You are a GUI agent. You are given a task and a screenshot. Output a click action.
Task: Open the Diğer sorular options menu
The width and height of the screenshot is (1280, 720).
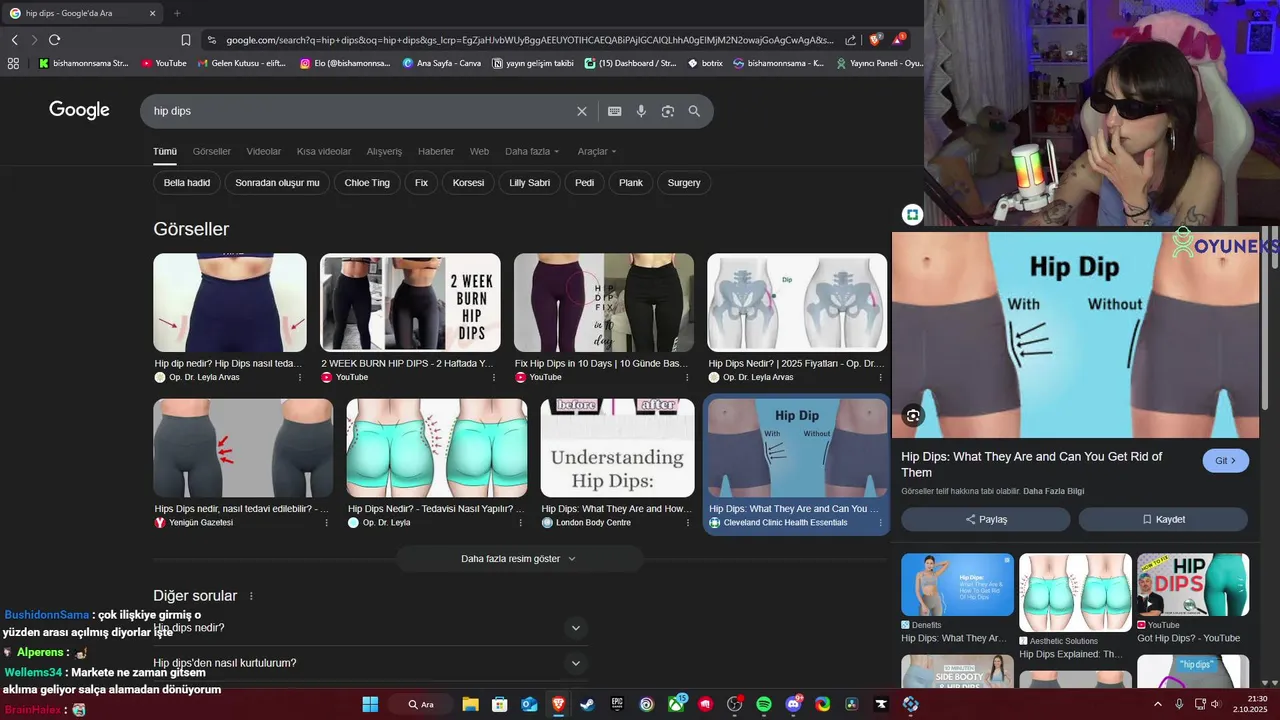[x=251, y=596]
